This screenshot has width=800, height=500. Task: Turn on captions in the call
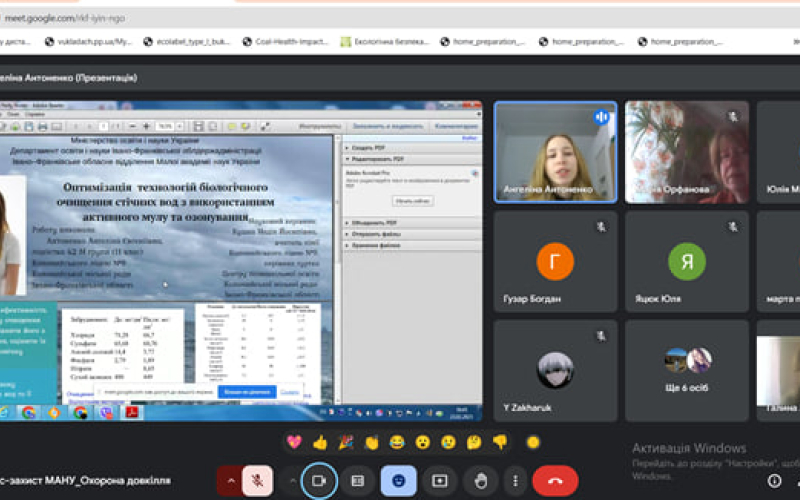[358, 481]
